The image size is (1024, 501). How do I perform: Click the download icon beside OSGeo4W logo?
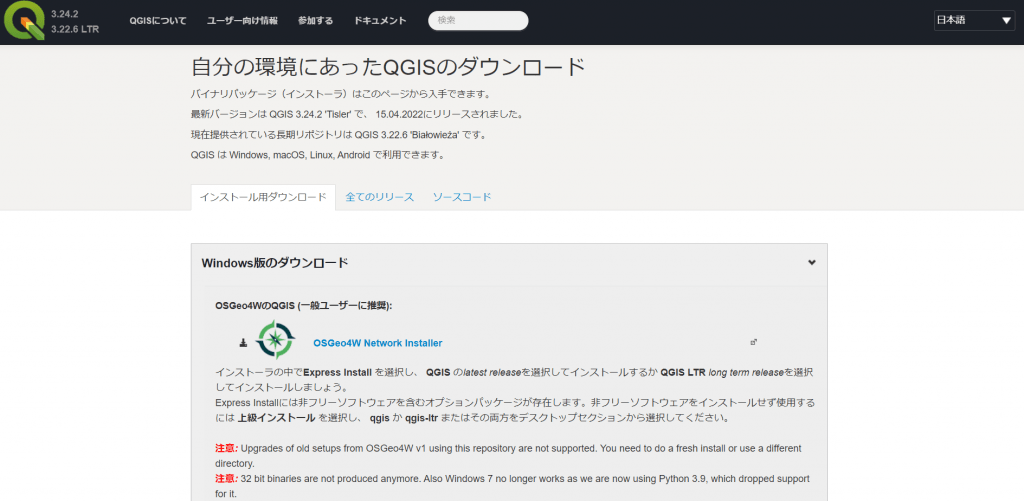(x=243, y=342)
